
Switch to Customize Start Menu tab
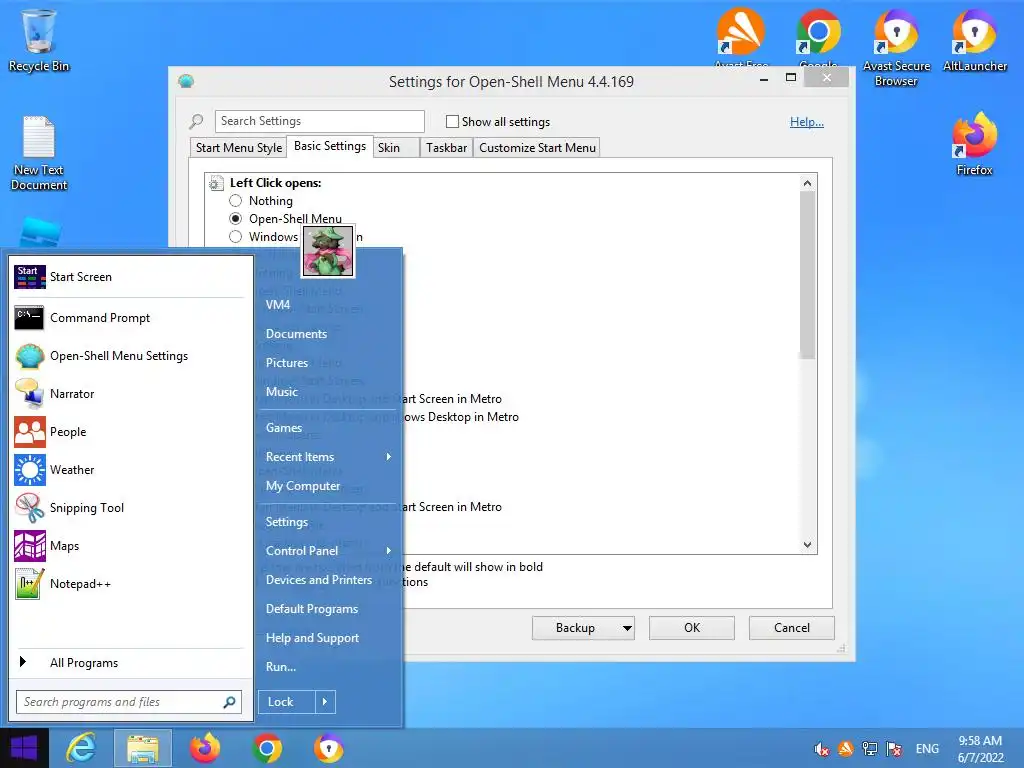coord(537,148)
